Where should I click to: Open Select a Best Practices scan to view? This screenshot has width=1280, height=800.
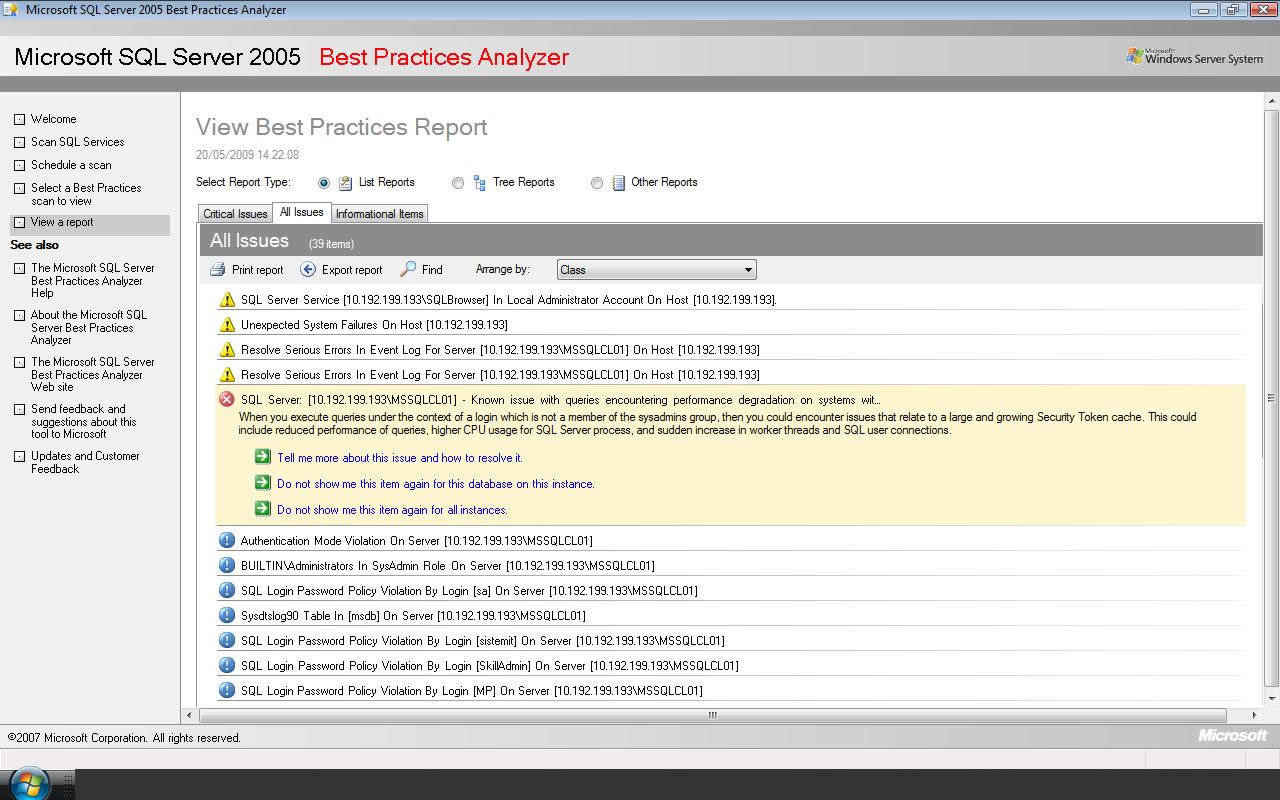[86, 194]
